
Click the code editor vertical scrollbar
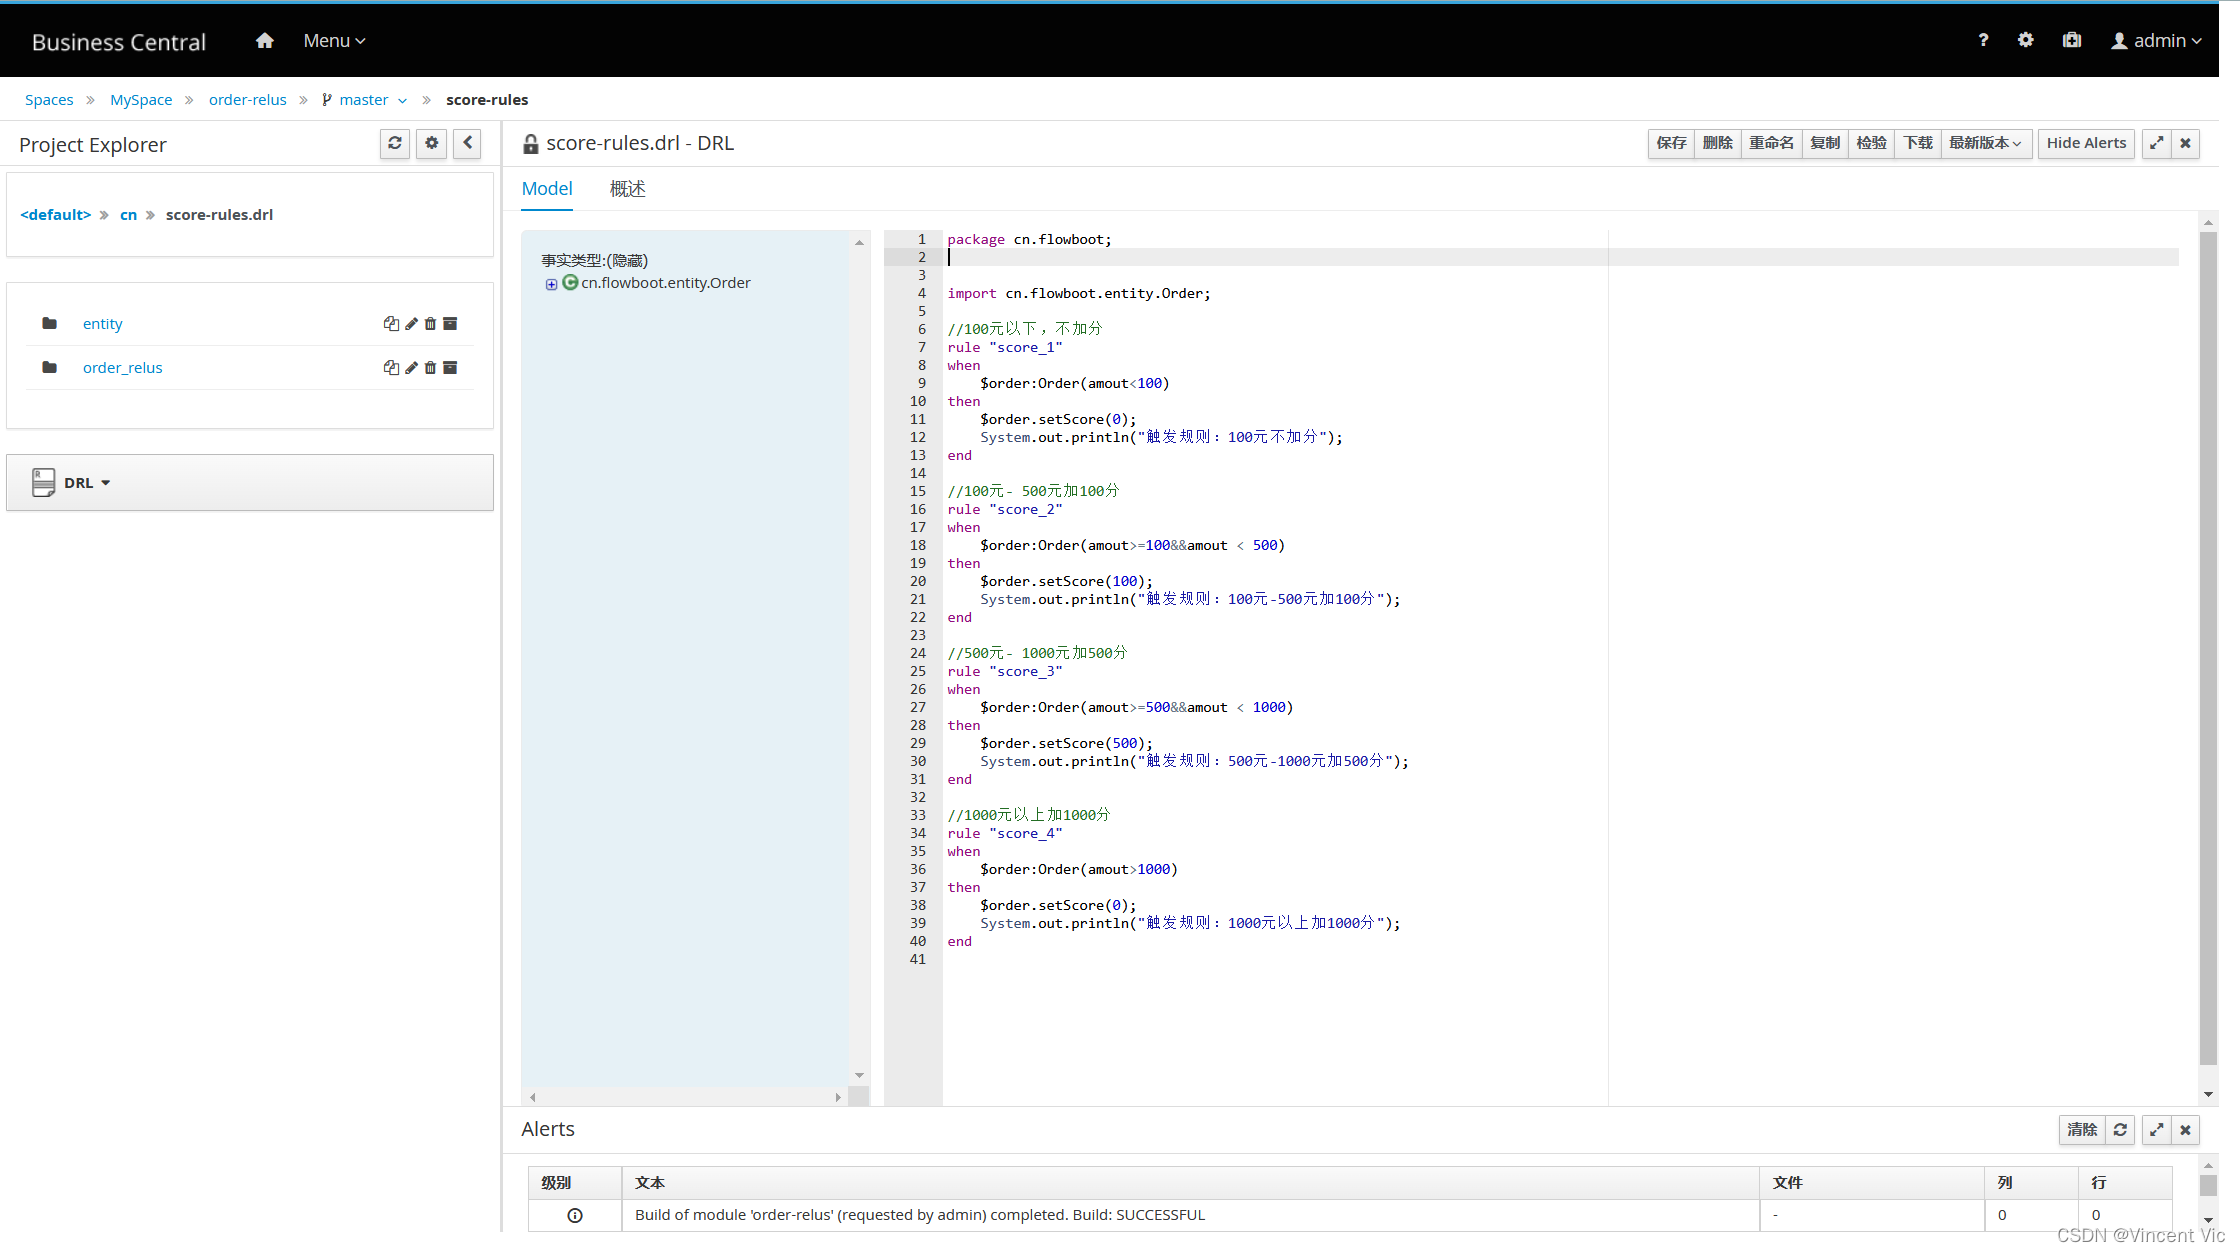pyautogui.click(x=2208, y=650)
